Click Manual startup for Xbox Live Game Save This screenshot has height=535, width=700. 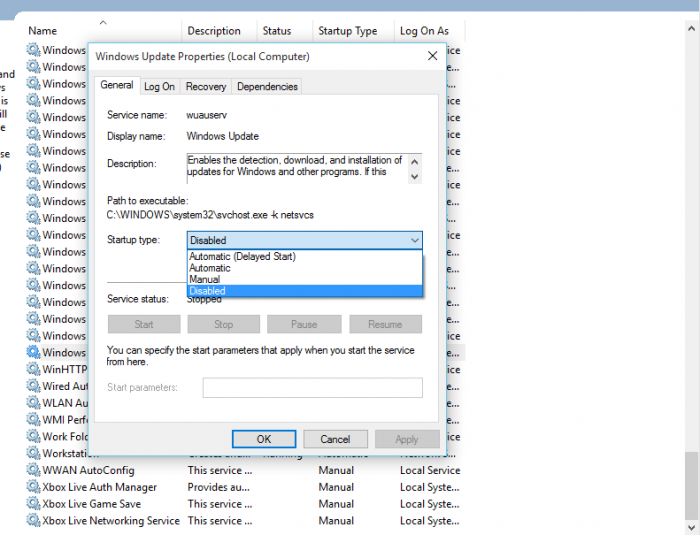[x=336, y=504]
